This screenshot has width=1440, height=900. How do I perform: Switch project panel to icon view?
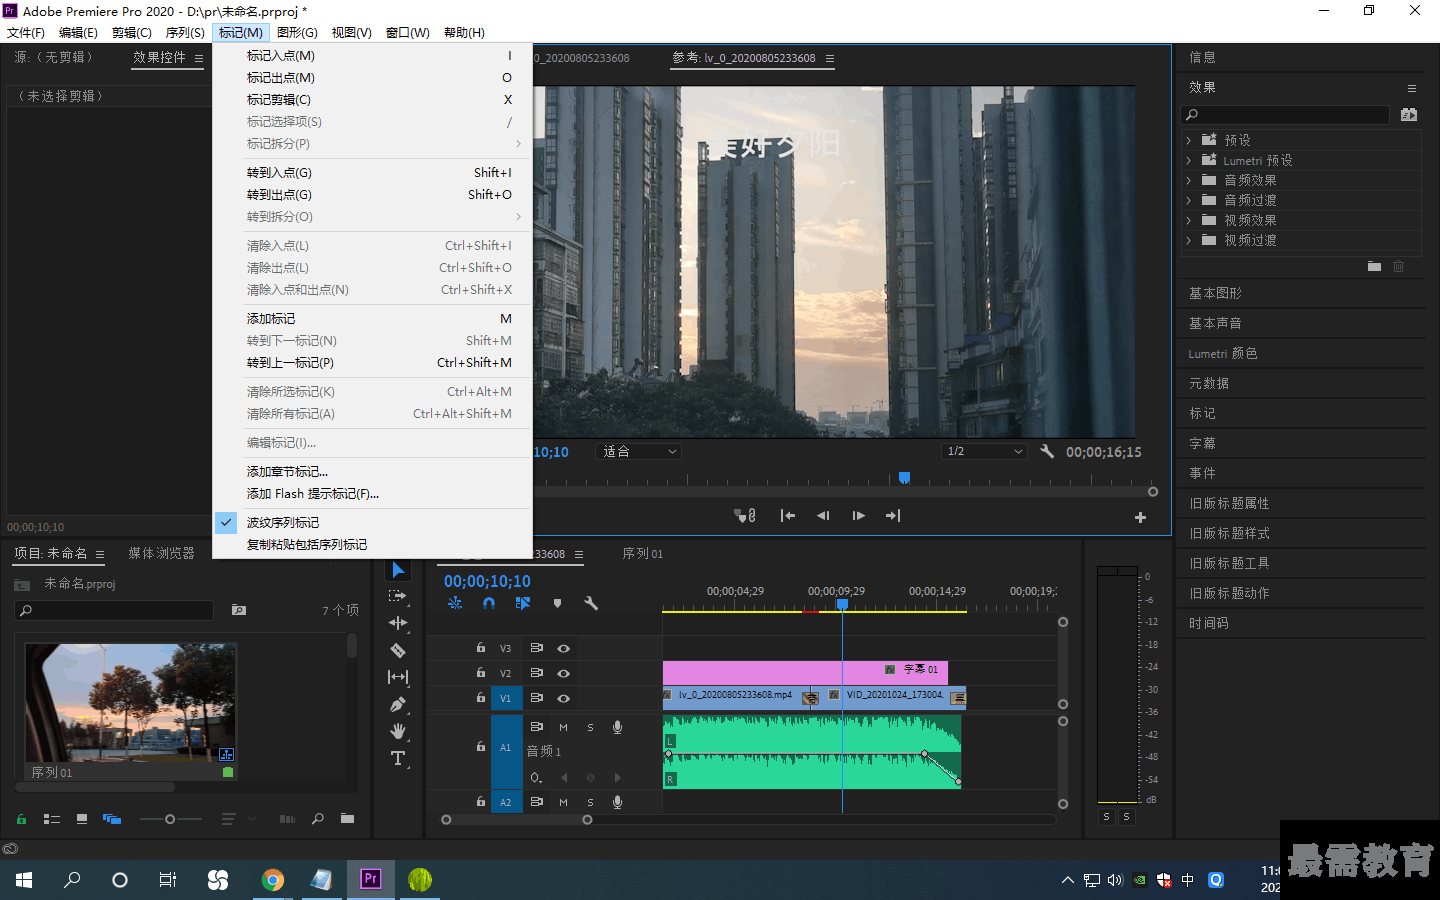tap(82, 819)
